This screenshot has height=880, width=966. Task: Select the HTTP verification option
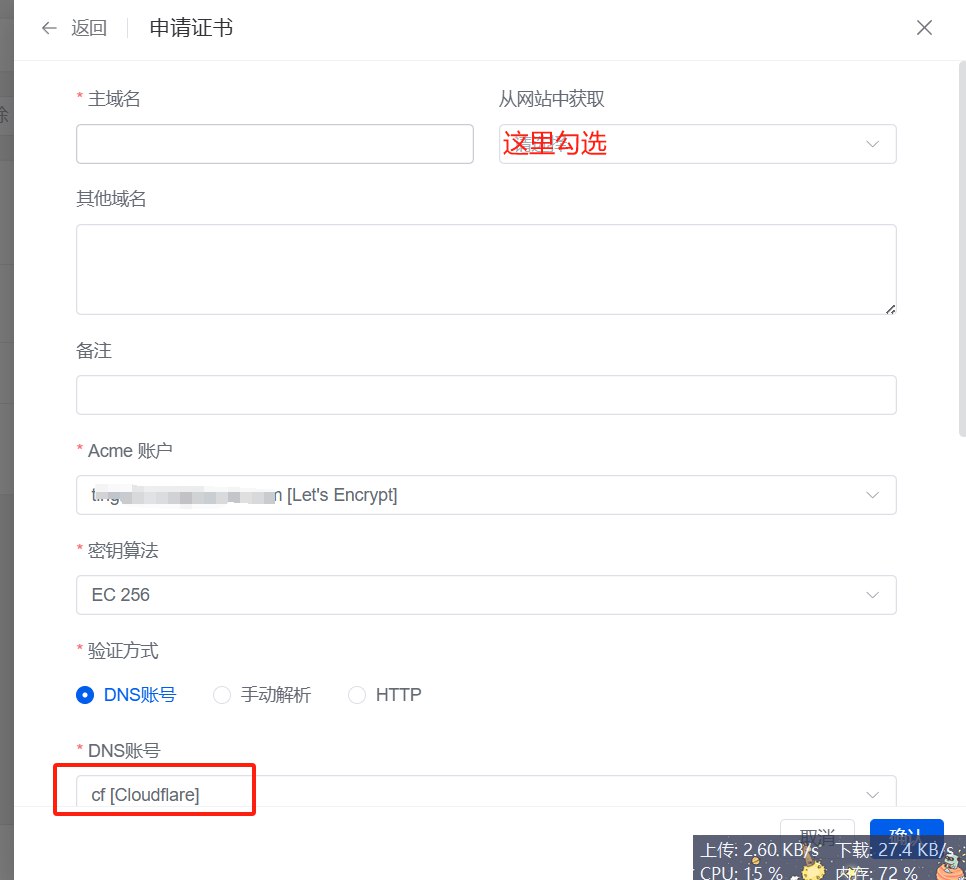click(357, 695)
